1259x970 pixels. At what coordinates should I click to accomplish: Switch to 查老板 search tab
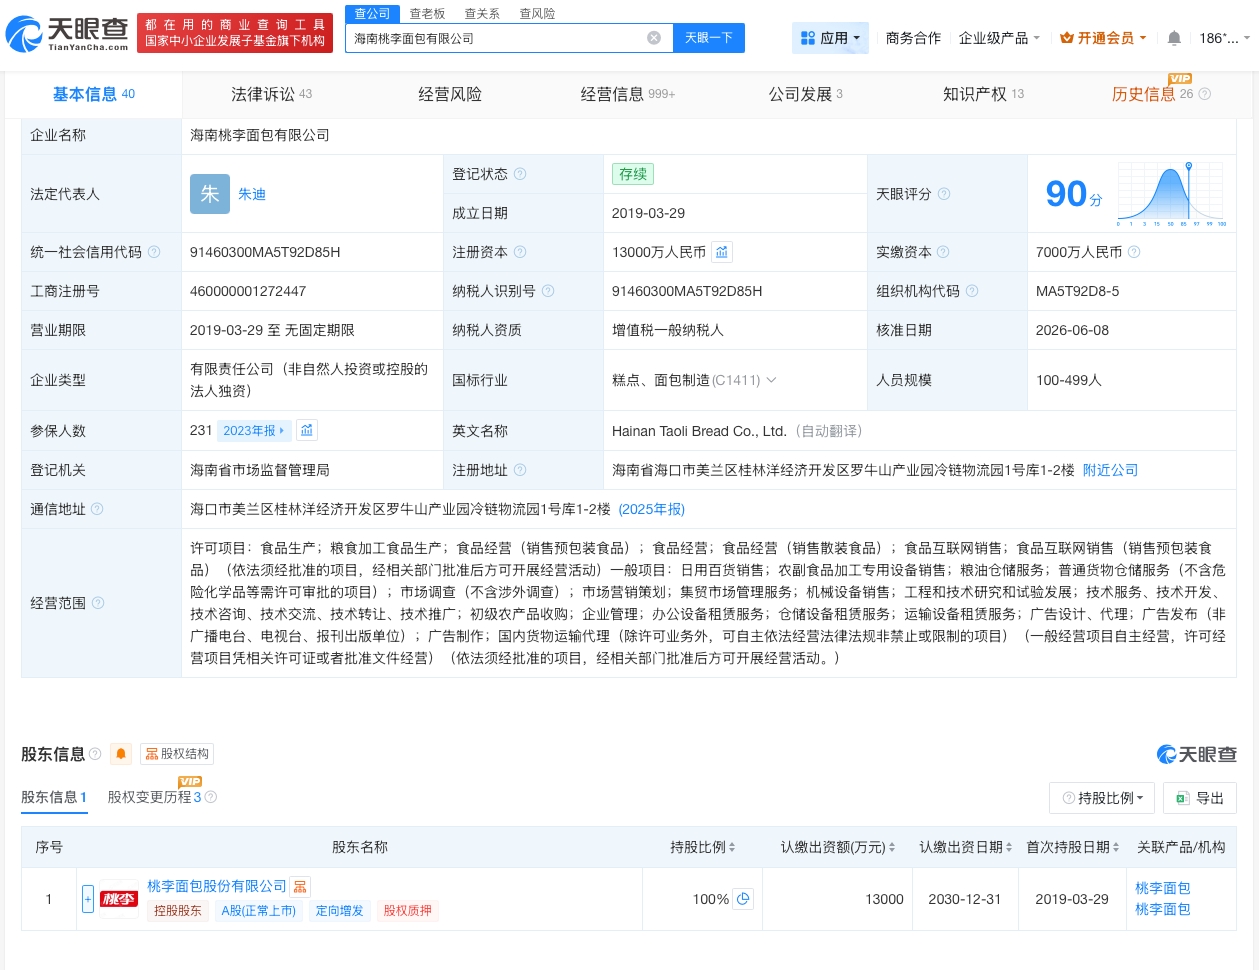coord(427,13)
